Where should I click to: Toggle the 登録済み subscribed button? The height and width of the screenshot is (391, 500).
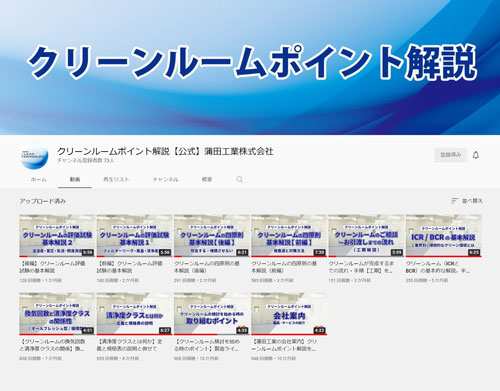(451, 155)
